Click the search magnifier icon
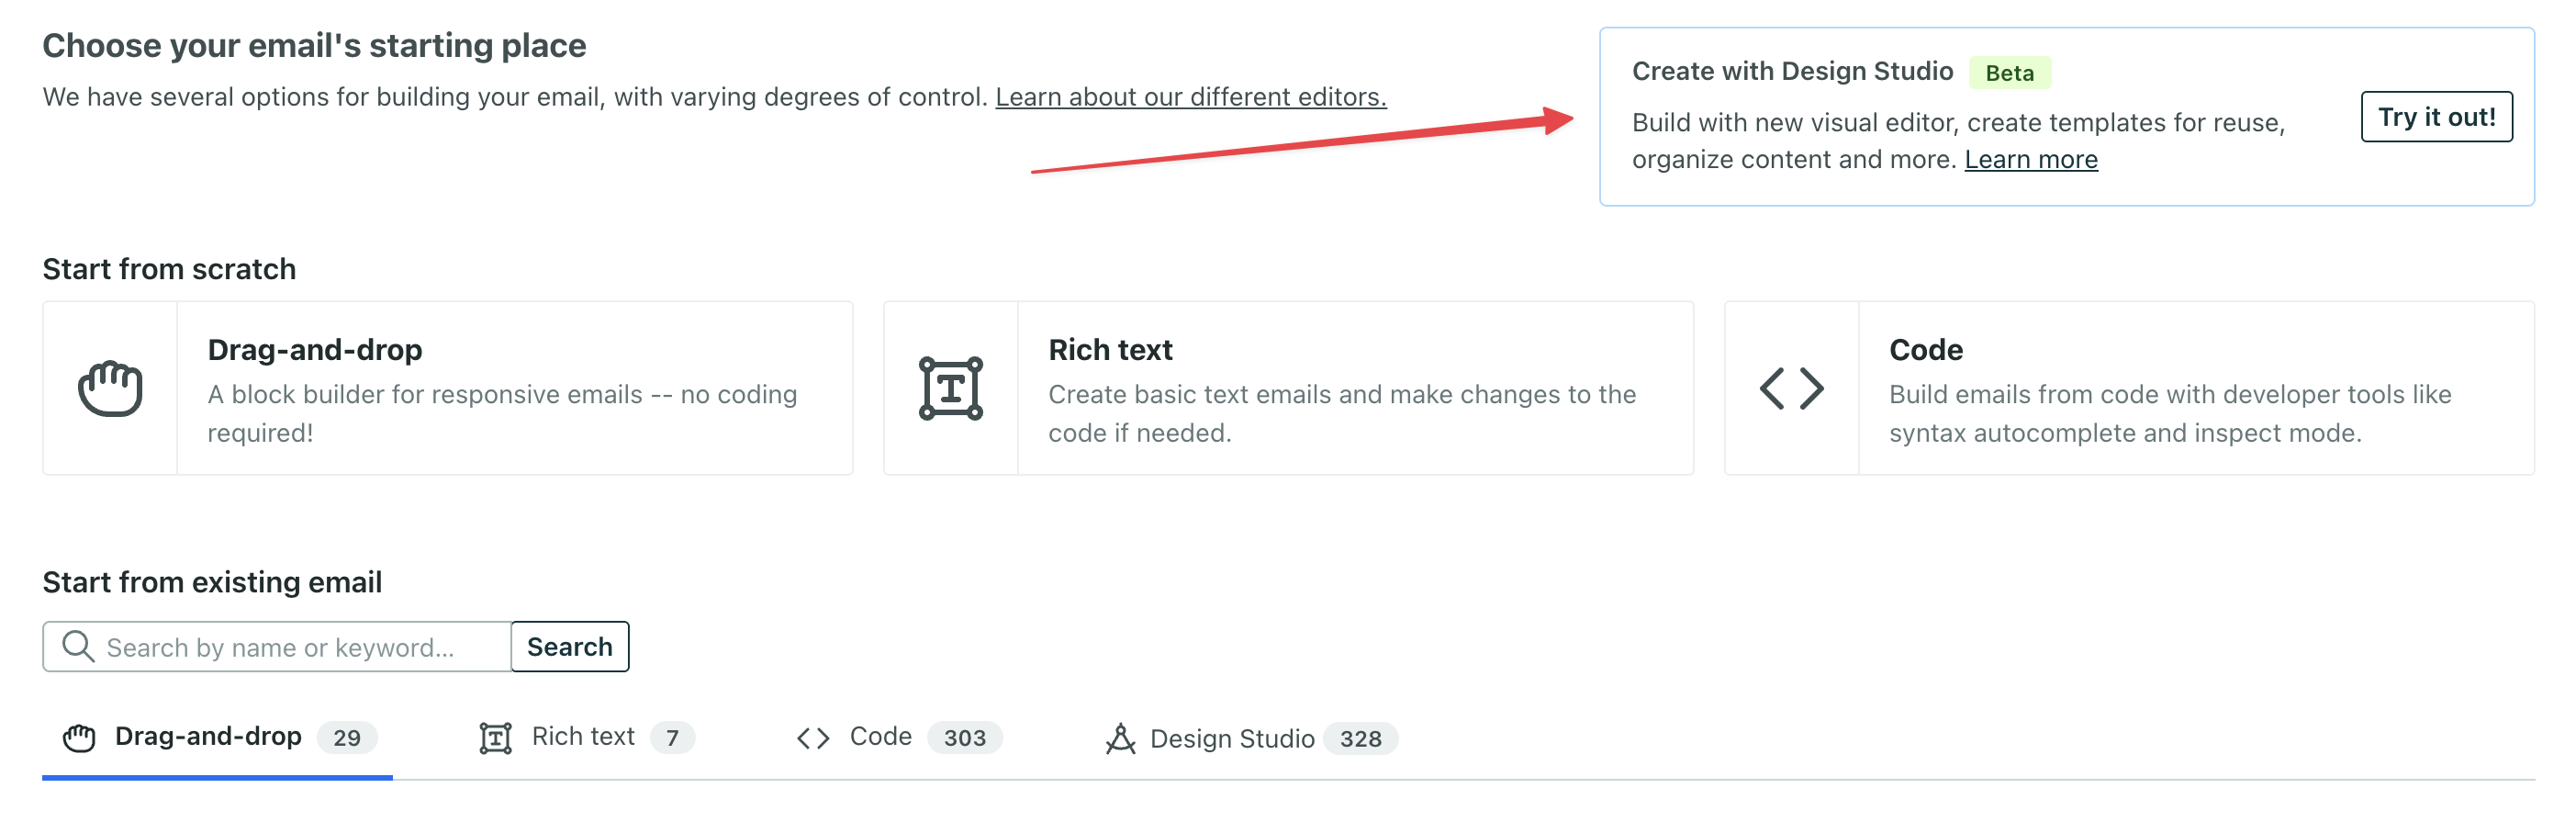 (78, 646)
